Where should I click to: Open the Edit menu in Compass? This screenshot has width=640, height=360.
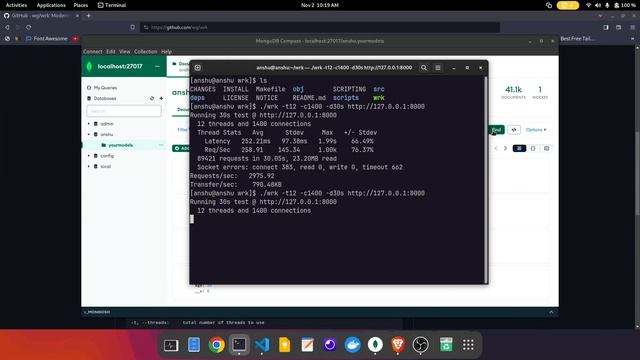click(x=111, y=52)
